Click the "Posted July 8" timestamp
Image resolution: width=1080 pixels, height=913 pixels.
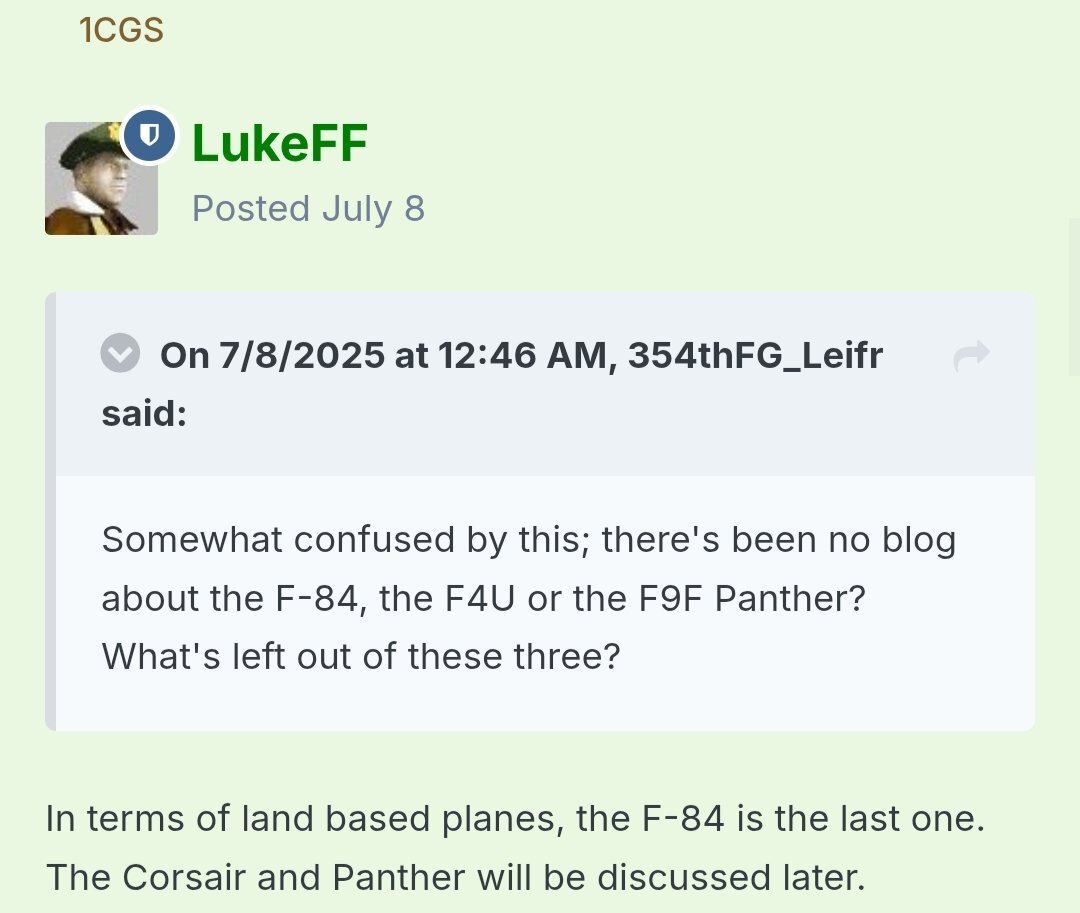308,209
